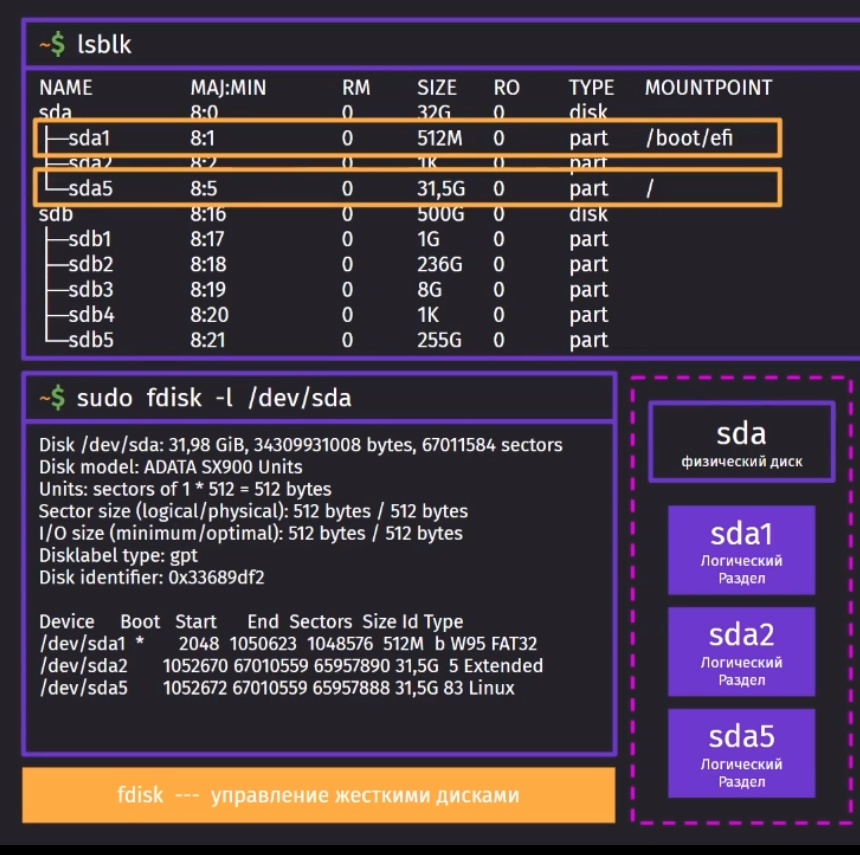
Task: Select the sdb4 partition name
Action: pyautogui.click(x=92, y=315)
